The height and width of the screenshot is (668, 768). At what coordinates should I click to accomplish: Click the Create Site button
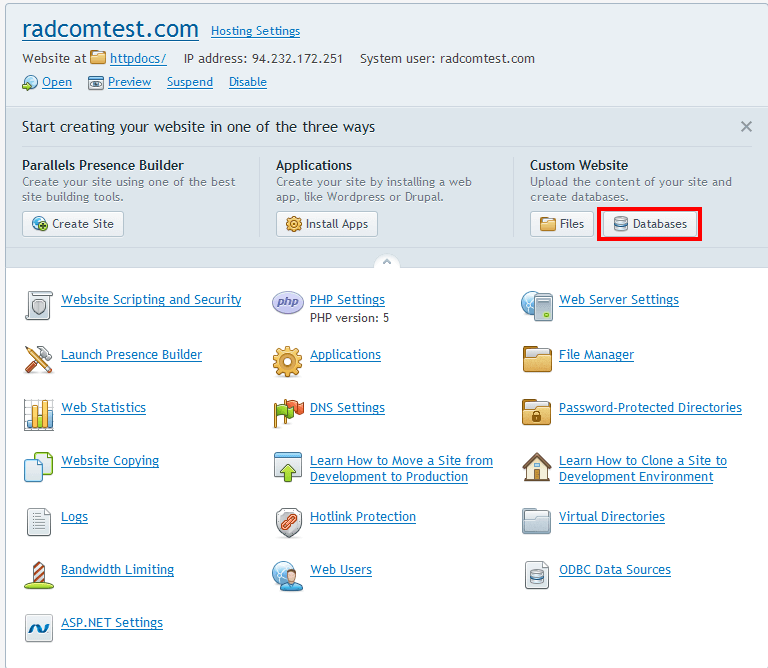click(x=73, y=224)
